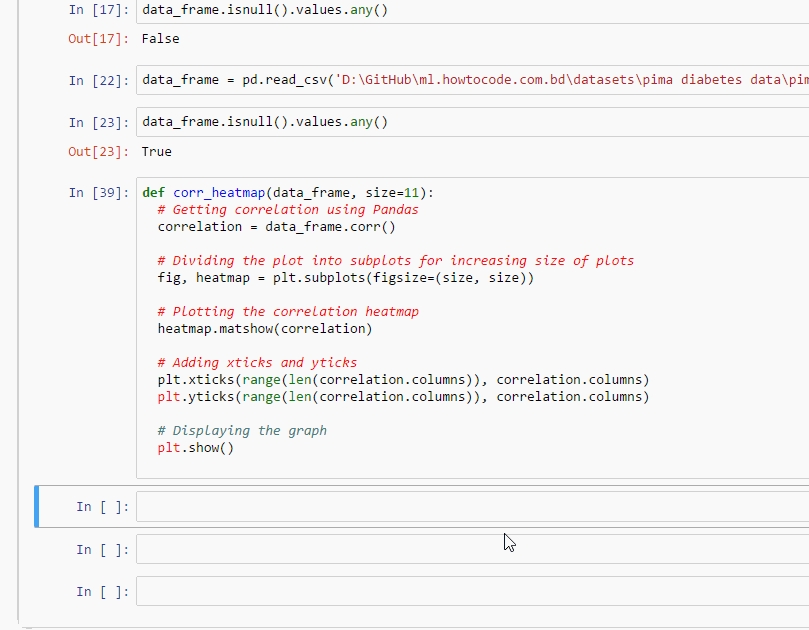Focus the last empty code cell

[x=470, y=591]
